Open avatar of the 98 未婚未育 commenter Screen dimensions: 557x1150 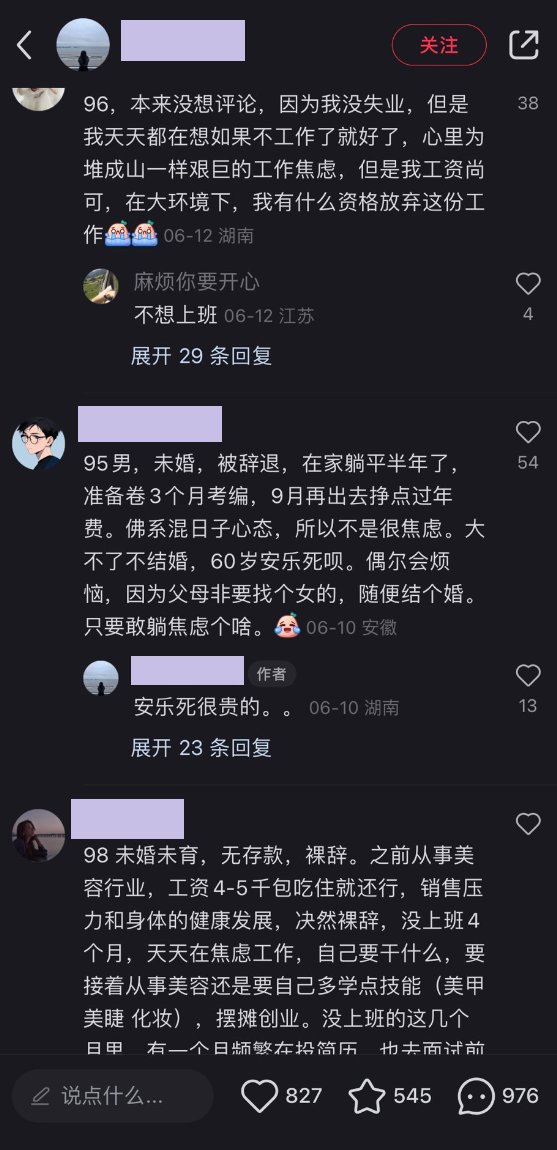click(39, 835)
